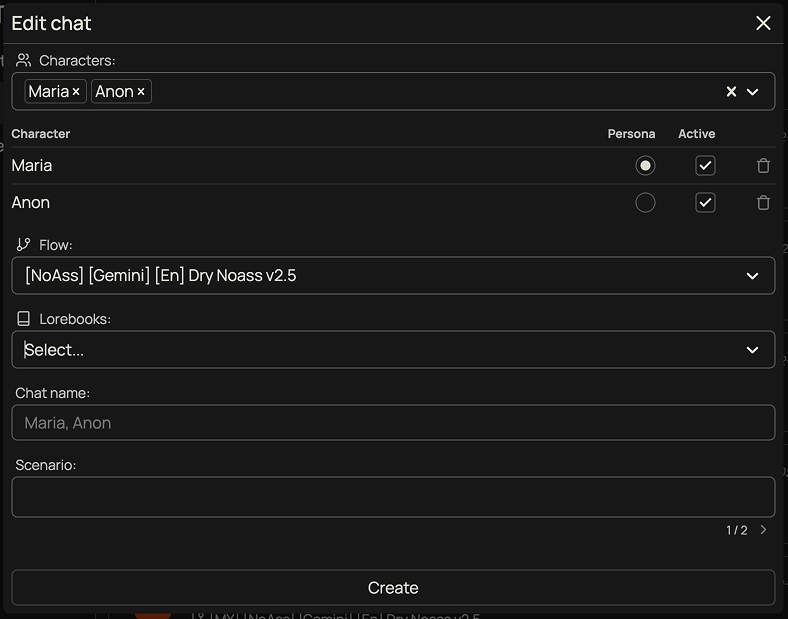Open the Lorebooks select dropdown

(752, 350)
